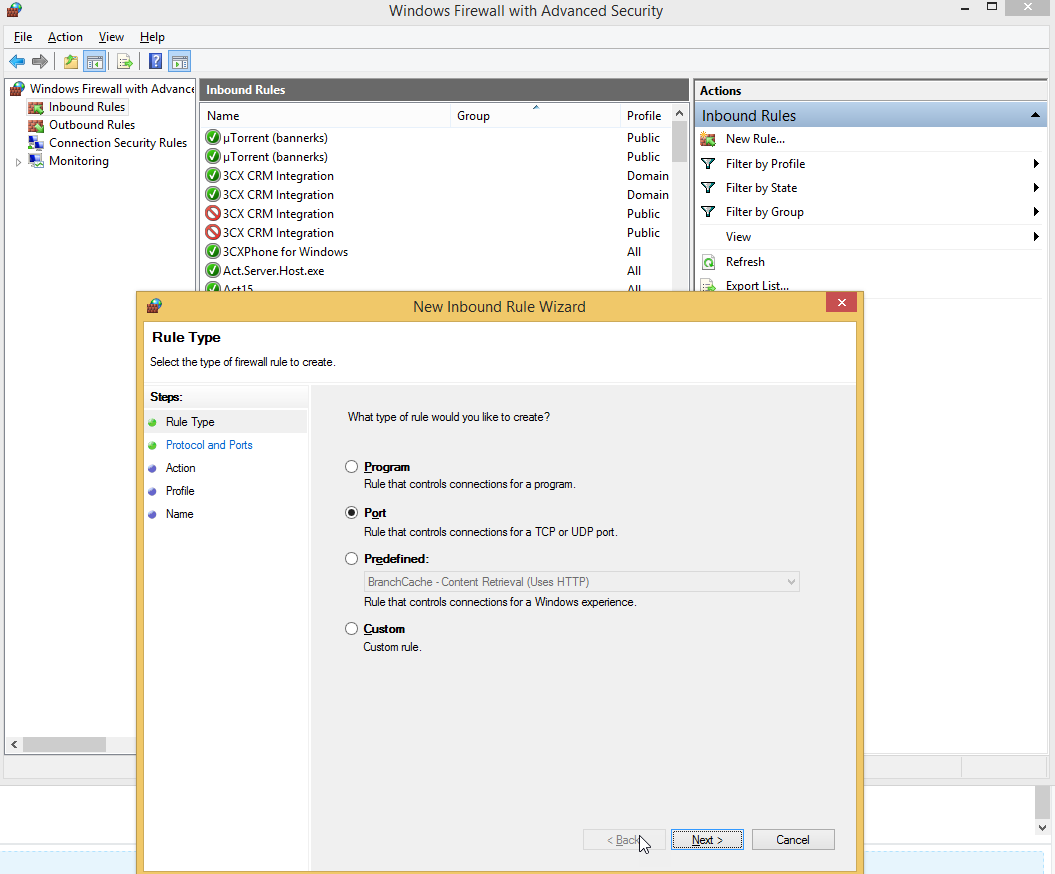This screenshot has width=1055, height=874.
Task: Click the Windows Firewall root node icon
Action: [x=17, y=89]
